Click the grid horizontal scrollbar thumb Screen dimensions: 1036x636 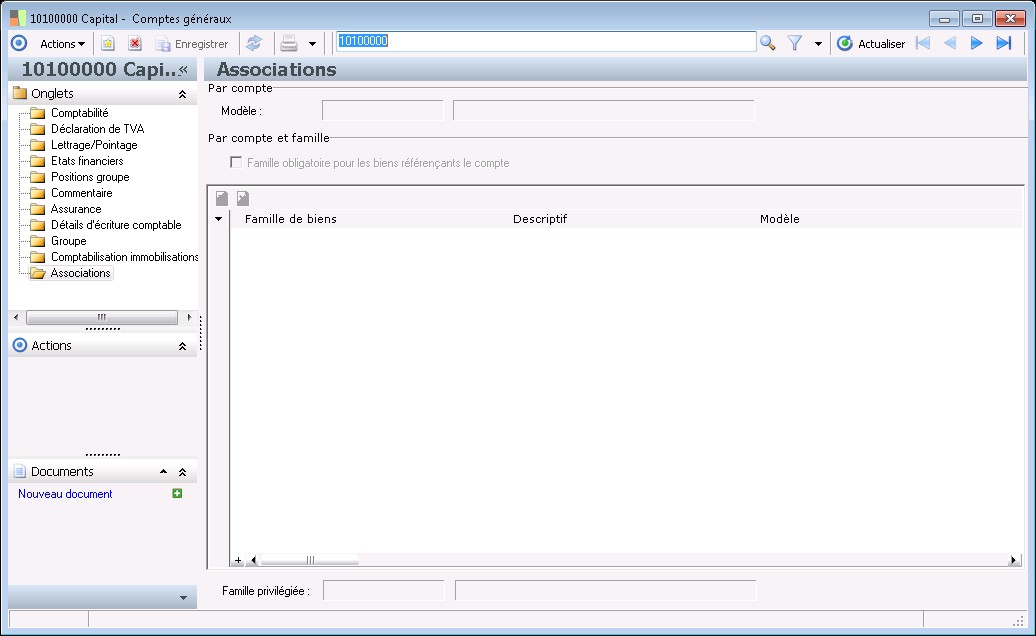pyautogui.click(x=309, y=561)
